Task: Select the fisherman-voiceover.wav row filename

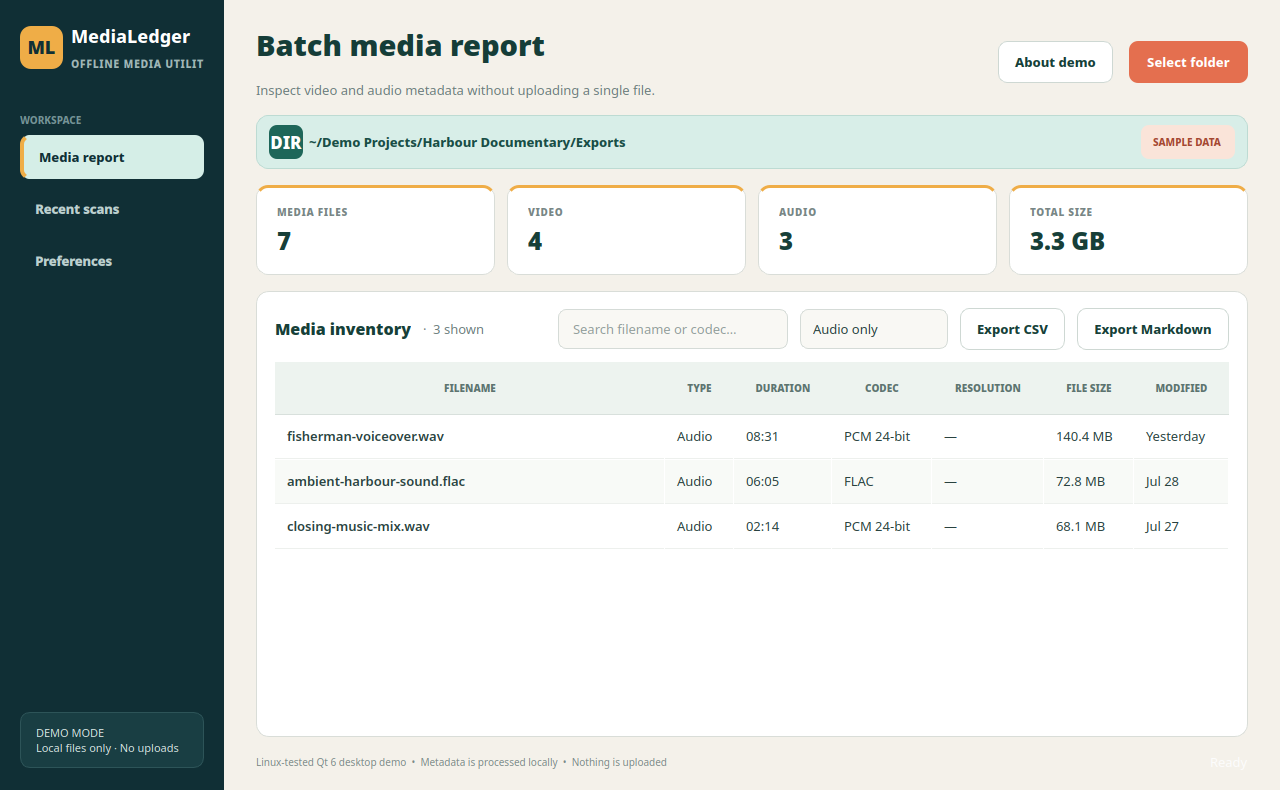Action: pos(365,436)
